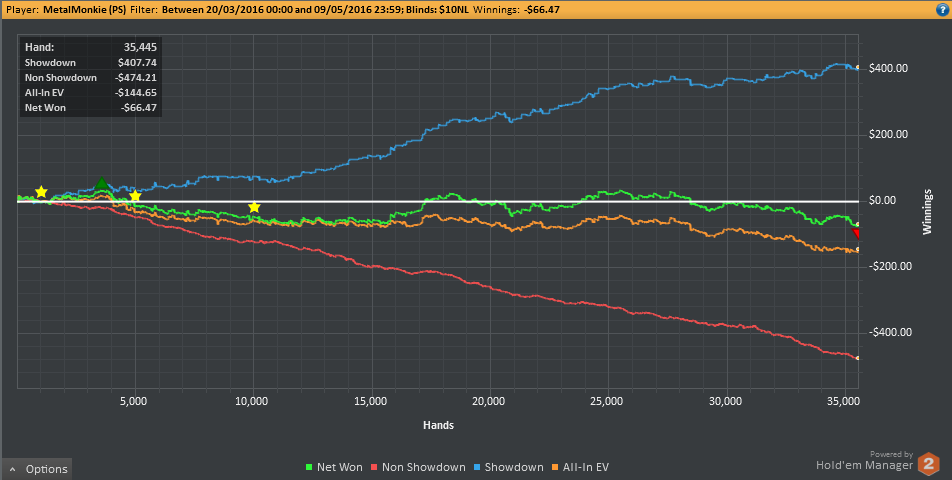The width and height of the screenshot is (952, 480).
Task: Open the blue help question mark icon
Action: coord(943,10)
